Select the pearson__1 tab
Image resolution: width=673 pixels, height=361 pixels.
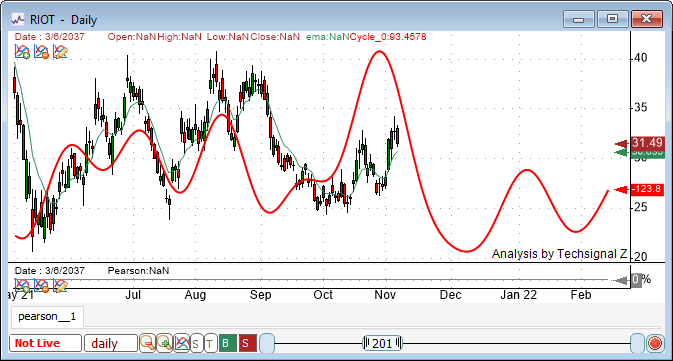47,317
